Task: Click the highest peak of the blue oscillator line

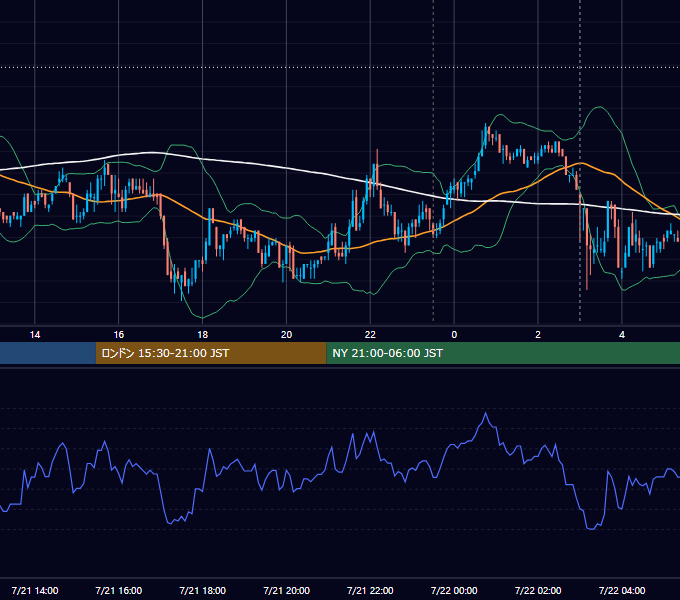Action: [x=485, y=414]
